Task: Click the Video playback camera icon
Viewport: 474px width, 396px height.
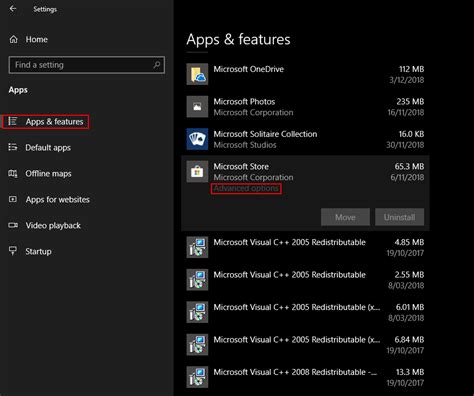Action: click(13, 226)
